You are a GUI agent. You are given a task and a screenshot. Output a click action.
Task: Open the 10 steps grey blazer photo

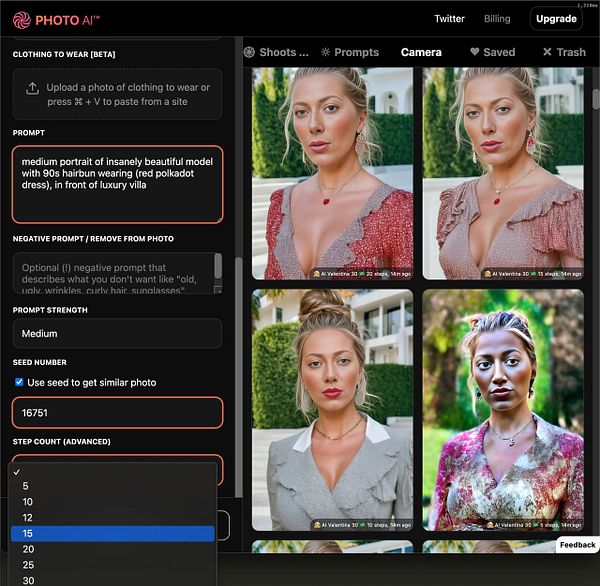pyautogui.click(x=333, y=410)
